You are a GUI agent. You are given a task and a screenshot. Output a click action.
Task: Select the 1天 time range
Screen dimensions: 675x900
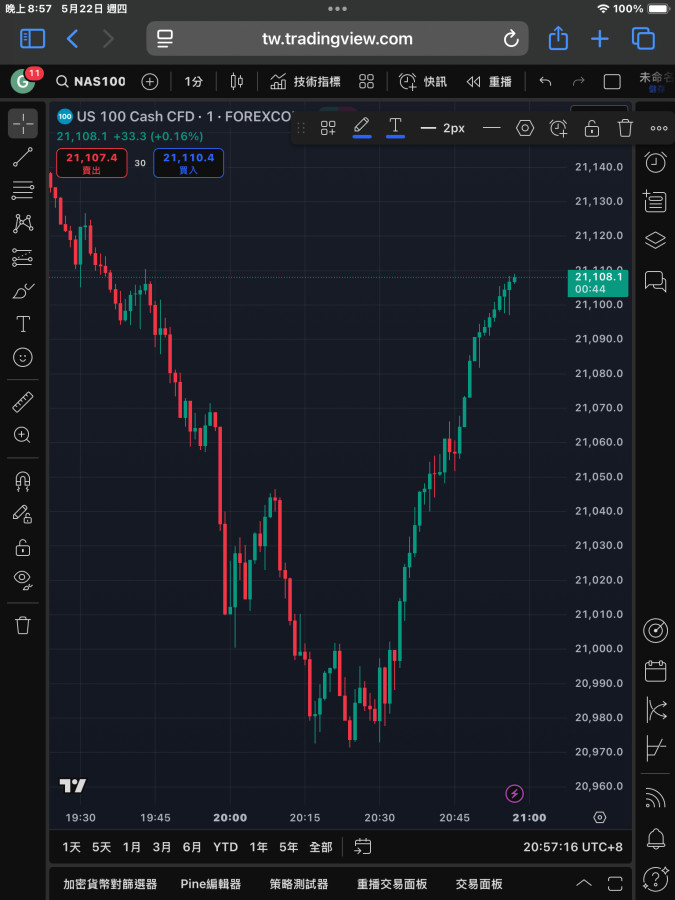[72, 847]
